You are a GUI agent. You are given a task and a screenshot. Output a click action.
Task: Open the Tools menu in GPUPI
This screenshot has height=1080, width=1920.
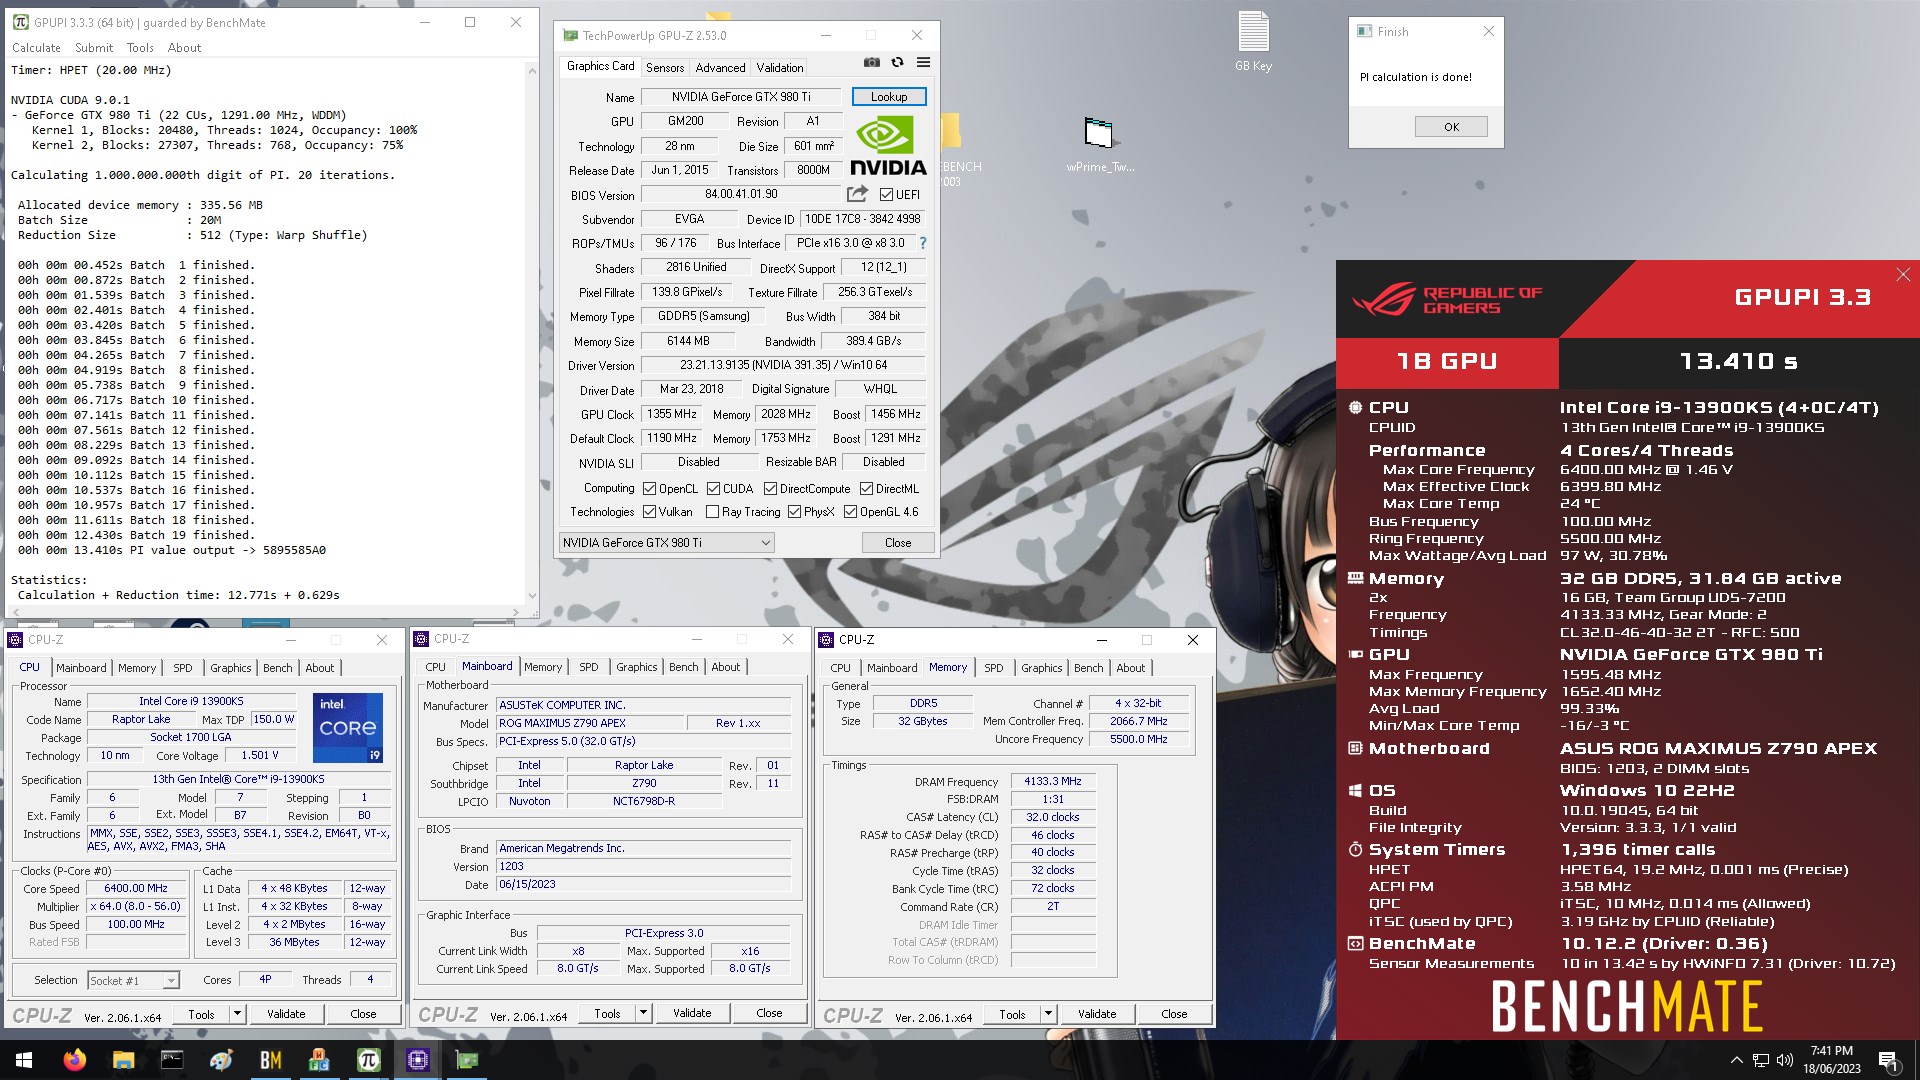click(x=140, y=48)
